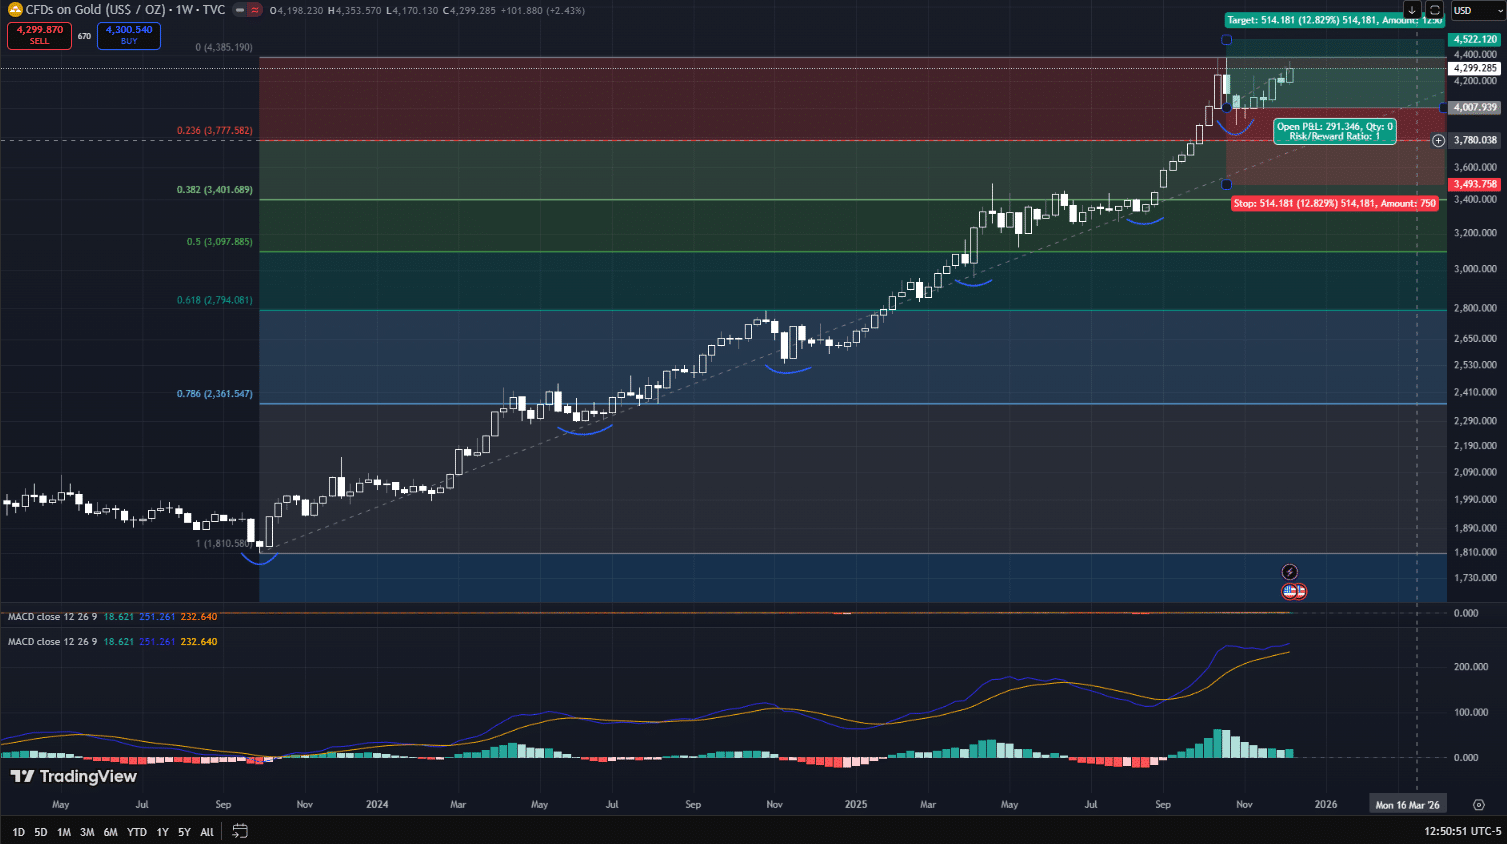The width and height of the screenshot is (1507, 844).
Task: Select the 3M time range
Action: click(x=87, y=832)
